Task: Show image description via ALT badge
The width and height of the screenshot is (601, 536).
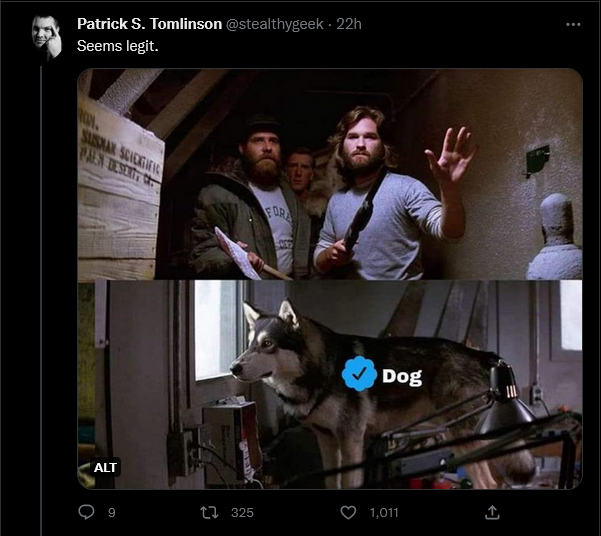Action: point(105,467)
